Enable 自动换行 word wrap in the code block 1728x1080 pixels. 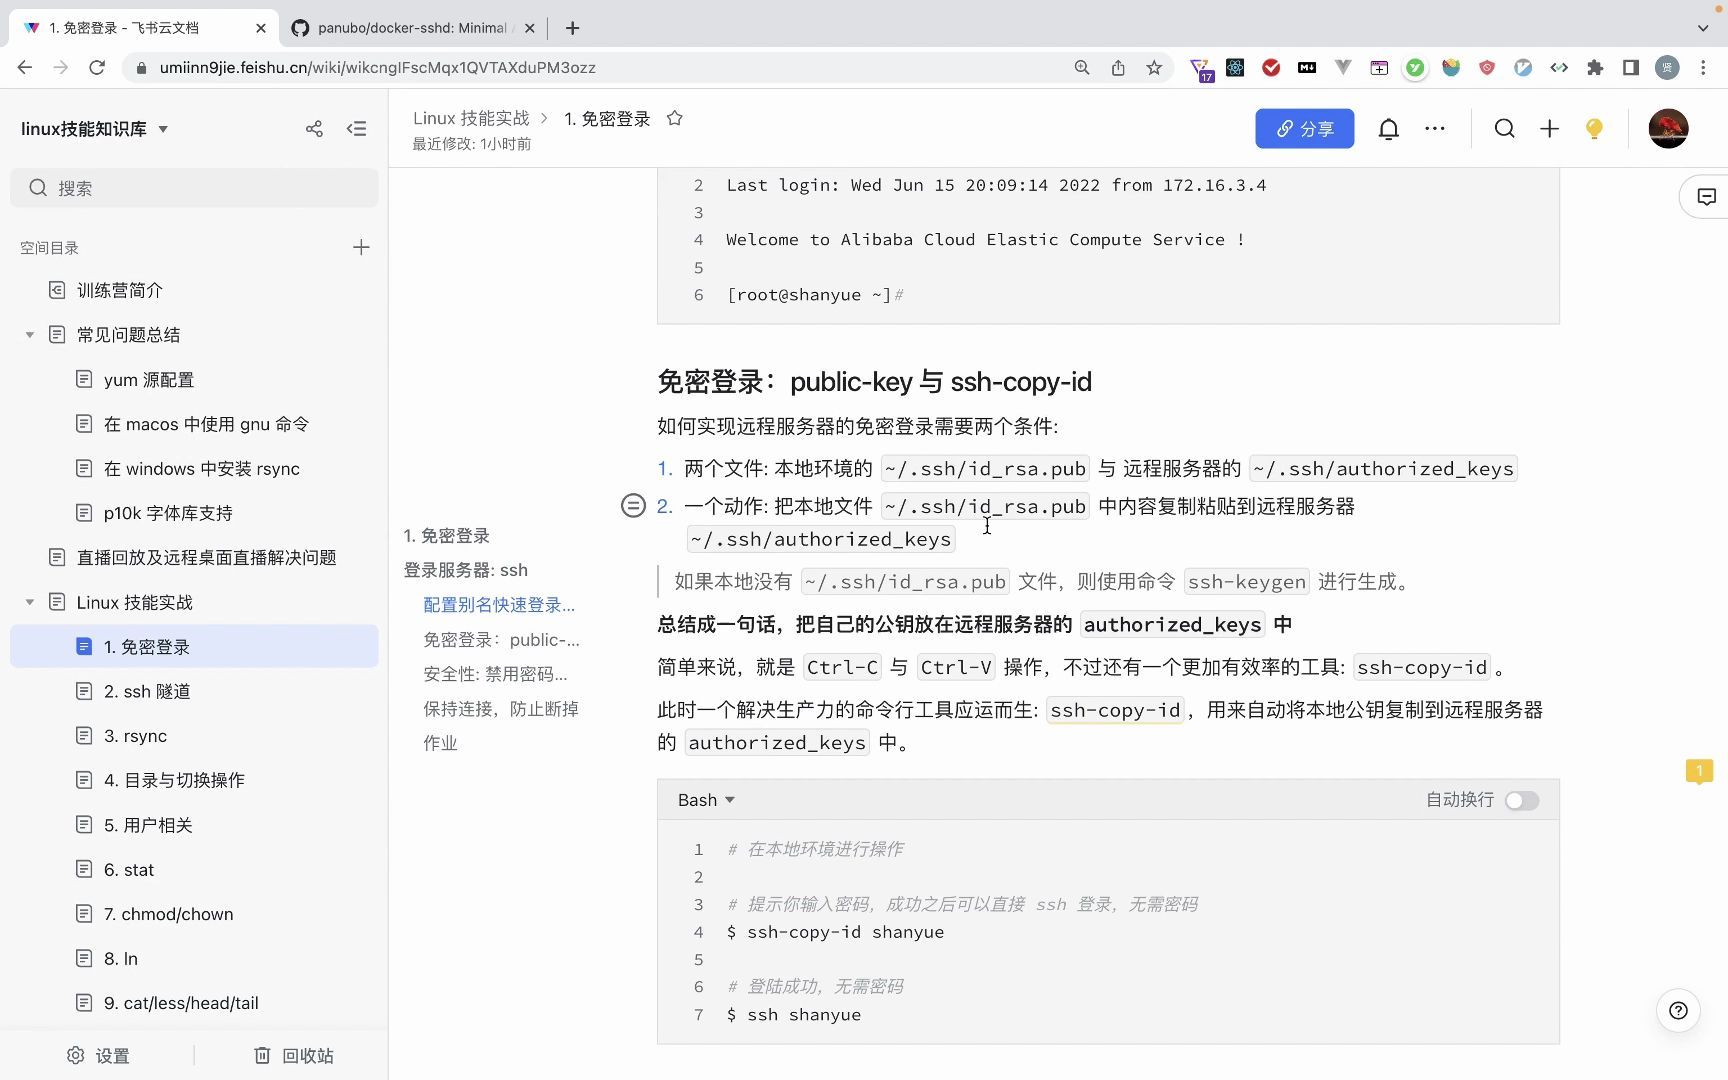pyautogui.click(x=1521, y=800)
